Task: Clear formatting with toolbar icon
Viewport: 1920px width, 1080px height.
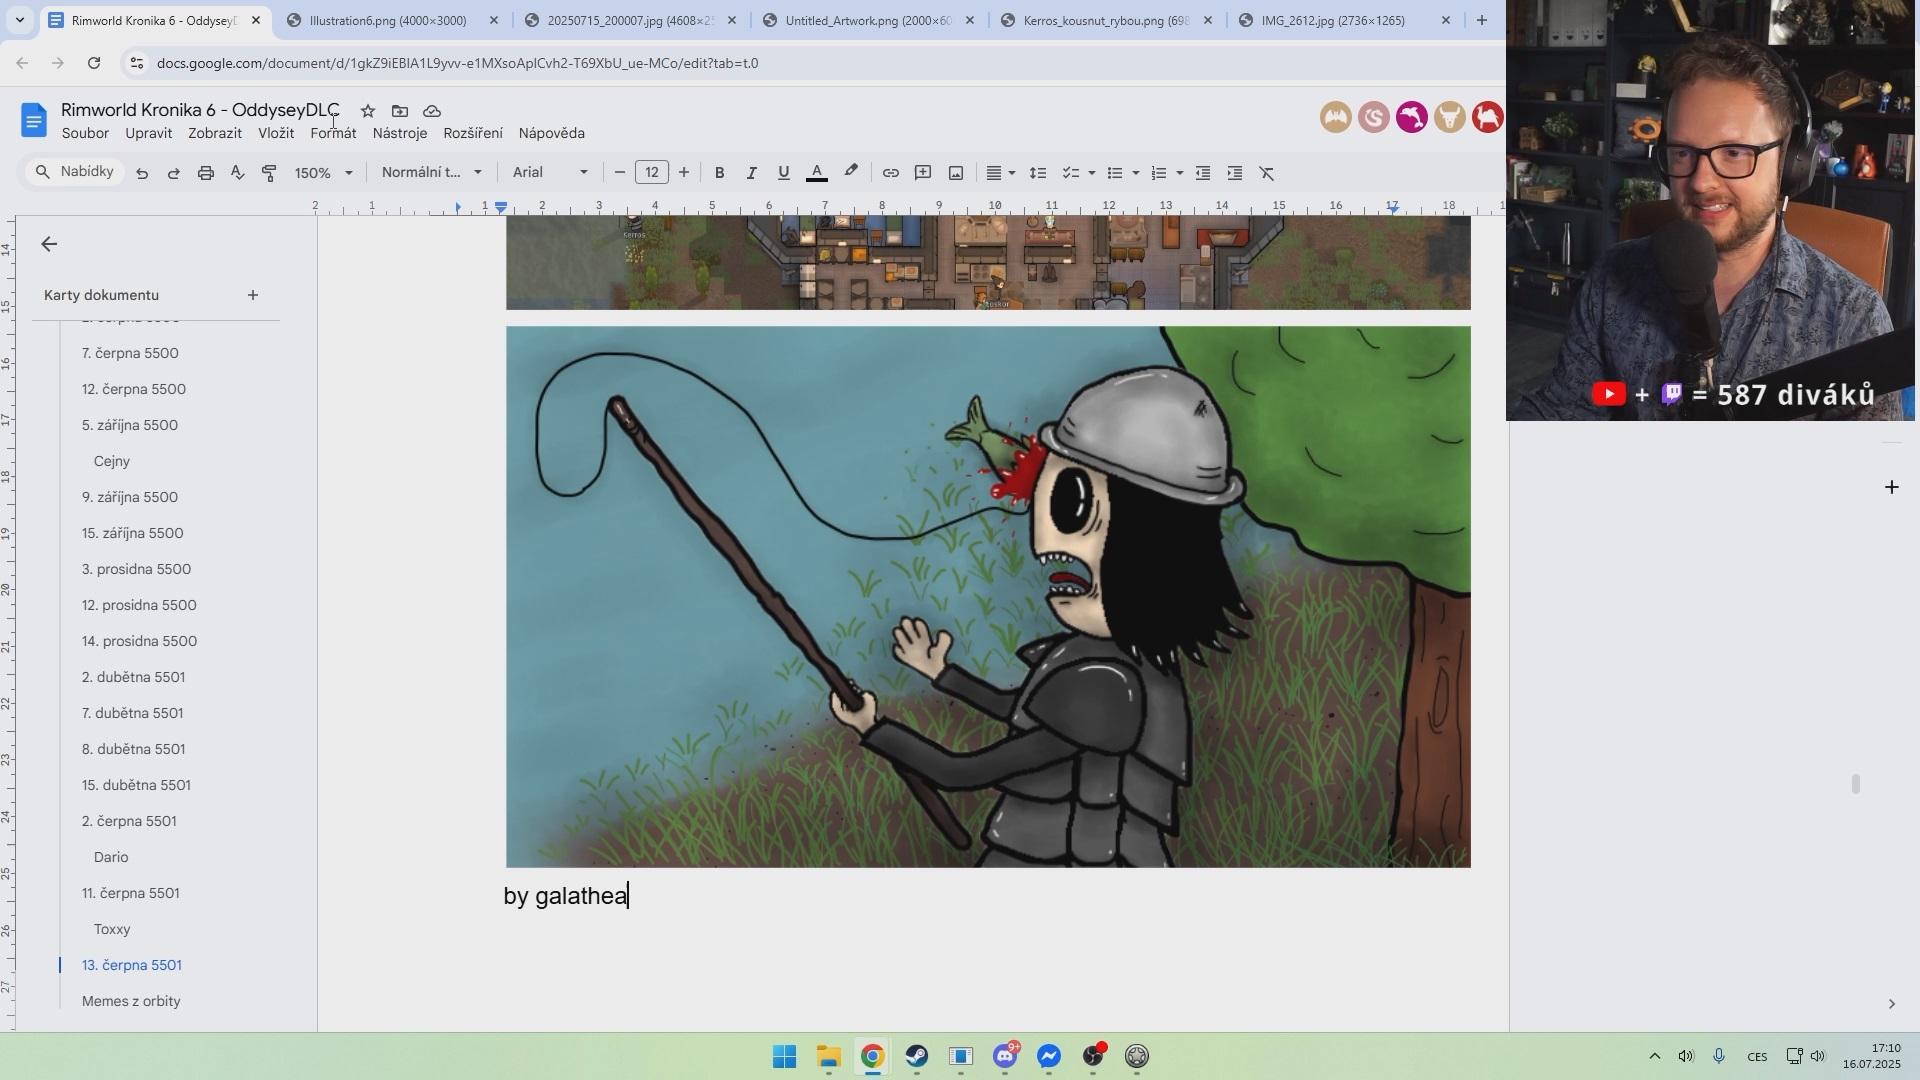Action: click(1267, 173)
